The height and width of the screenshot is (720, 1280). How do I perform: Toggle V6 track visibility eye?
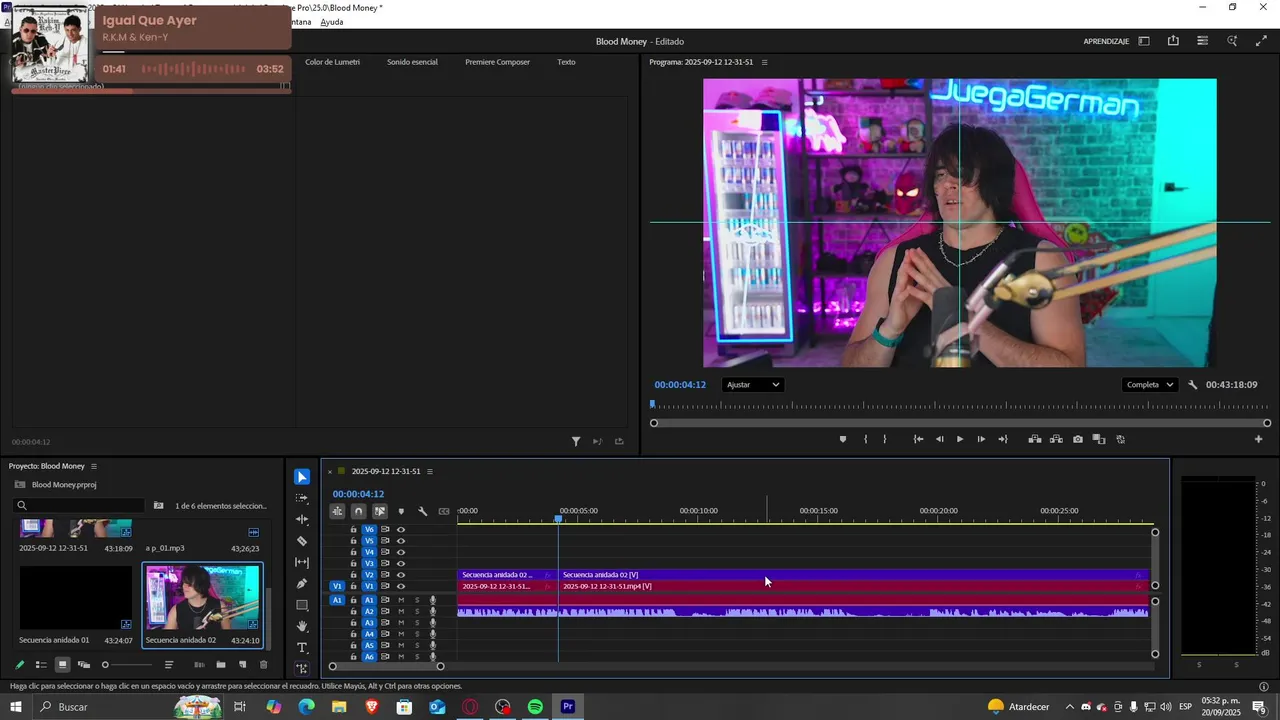click(x=401, y=530)
